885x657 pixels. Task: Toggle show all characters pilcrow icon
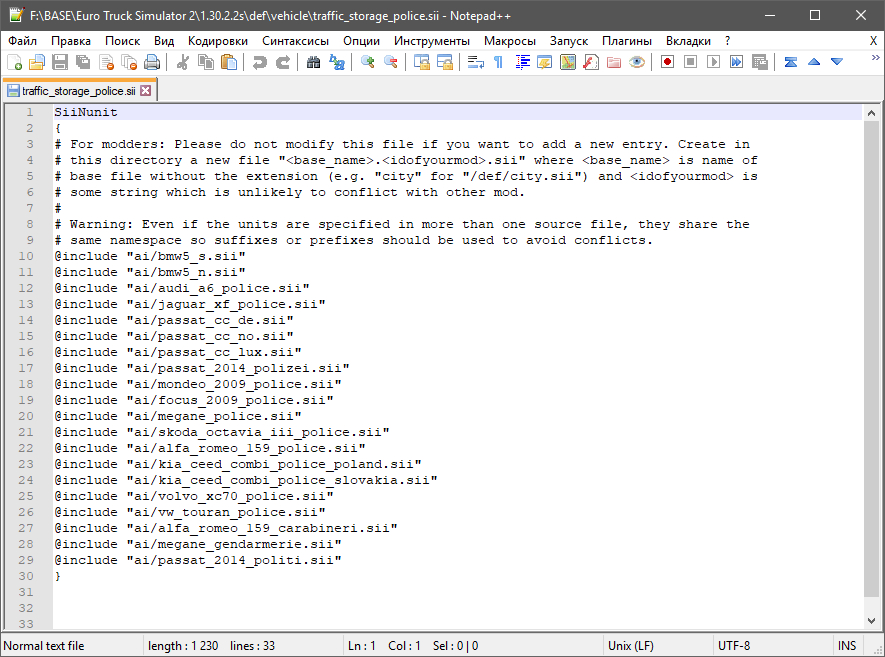tap(498, 62)
